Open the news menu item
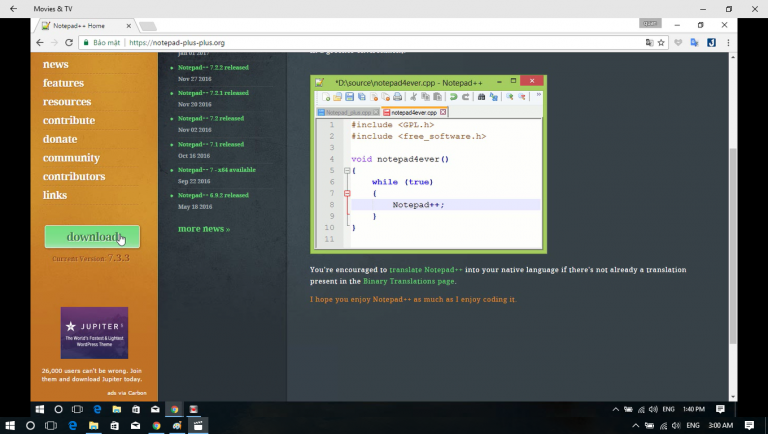The image size is (768, 434). click(x=55, y=64)
